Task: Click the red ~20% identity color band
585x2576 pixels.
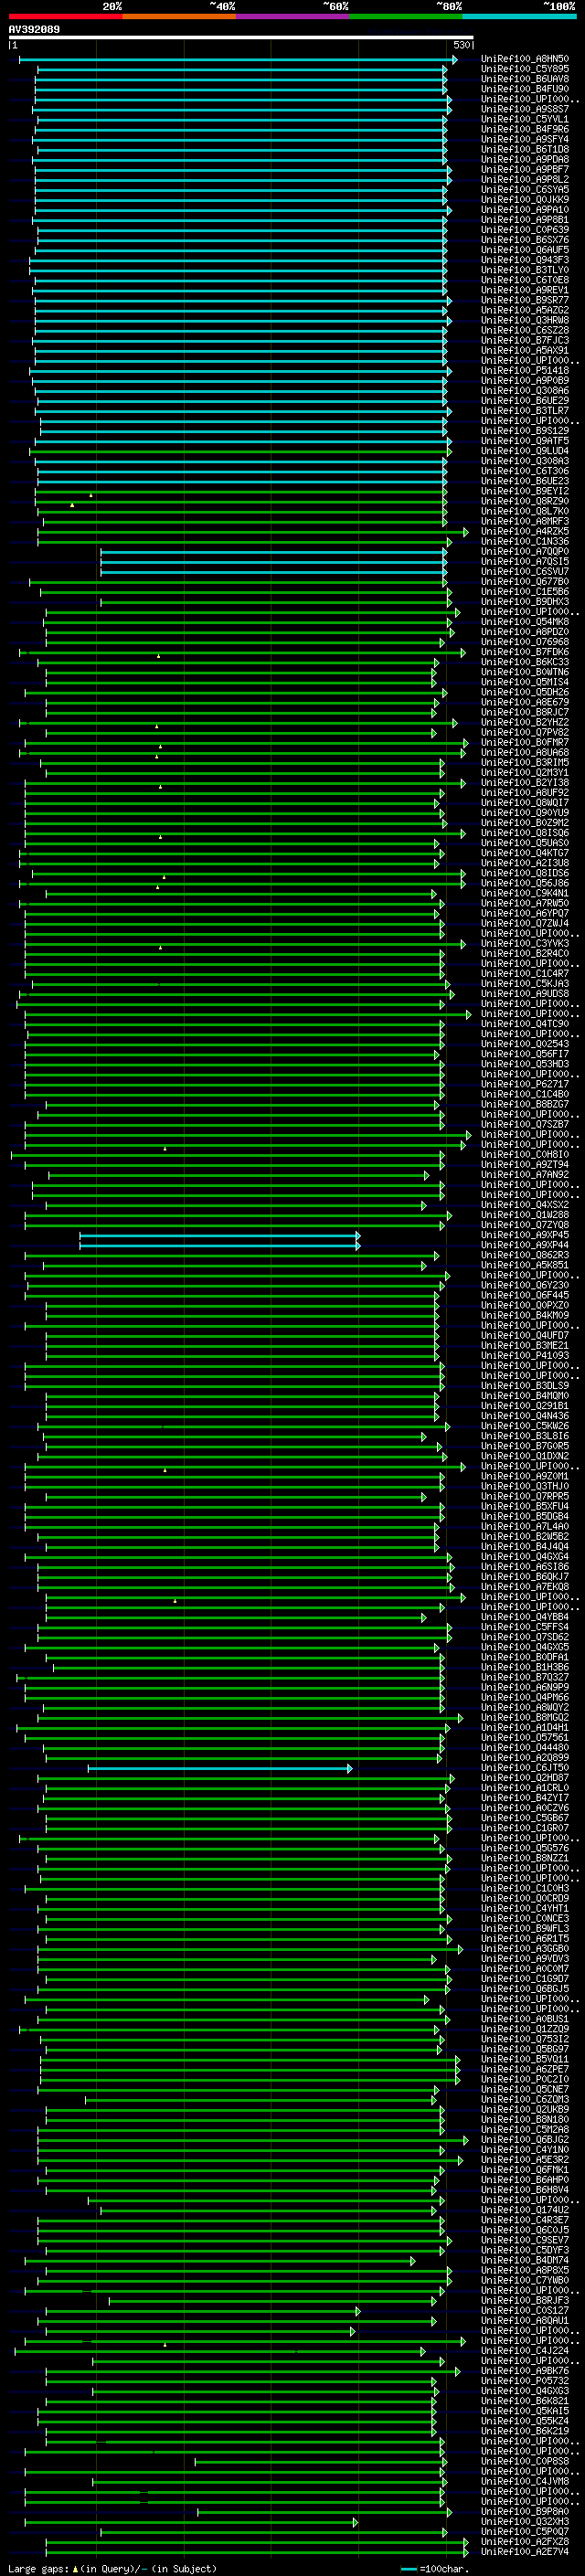Action: point(65,16)
